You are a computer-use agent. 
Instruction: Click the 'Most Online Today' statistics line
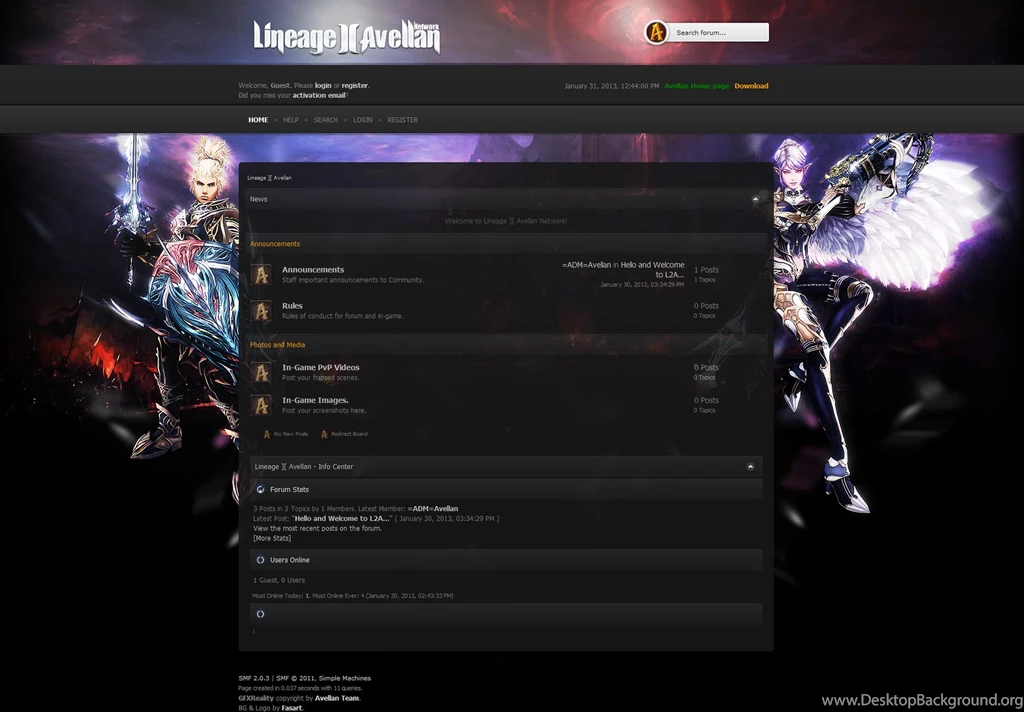click(x=353, y=596)
